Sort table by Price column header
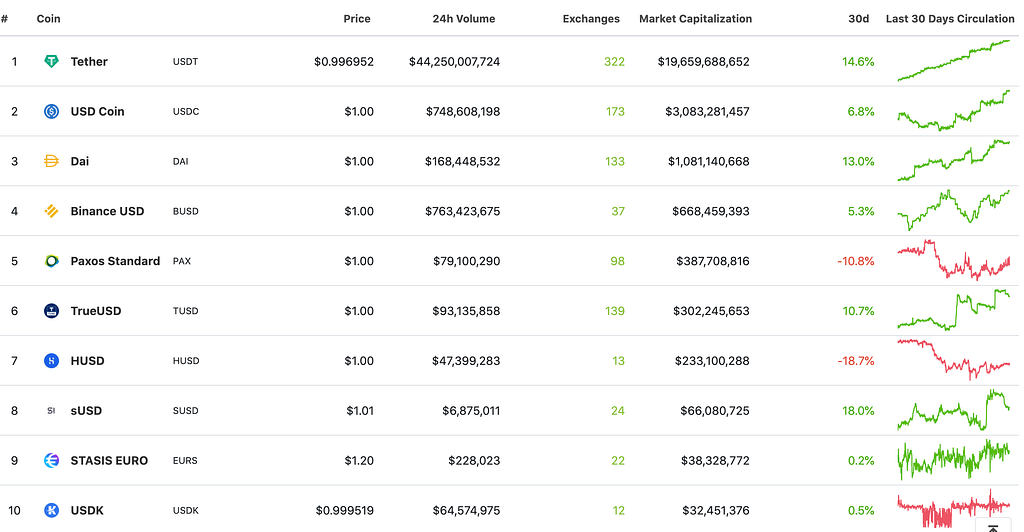 [x=356, y=19]
